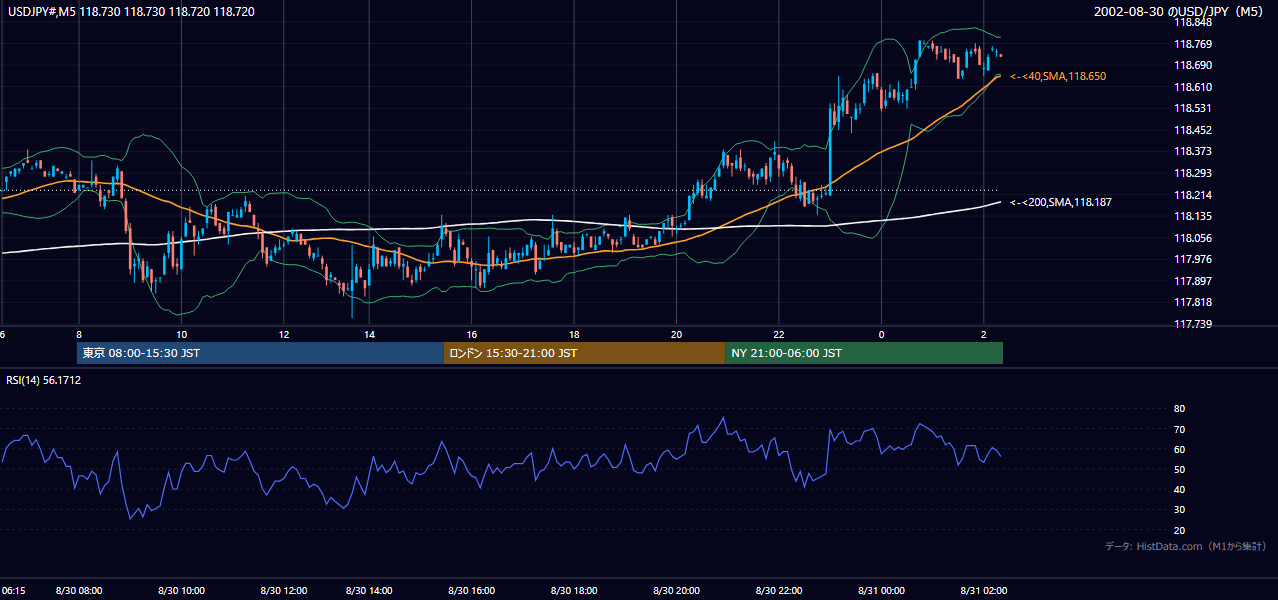This screenshot has height=600, width=1278.
Task: Click RSI scale value 60
Action: coord(1179,449)
